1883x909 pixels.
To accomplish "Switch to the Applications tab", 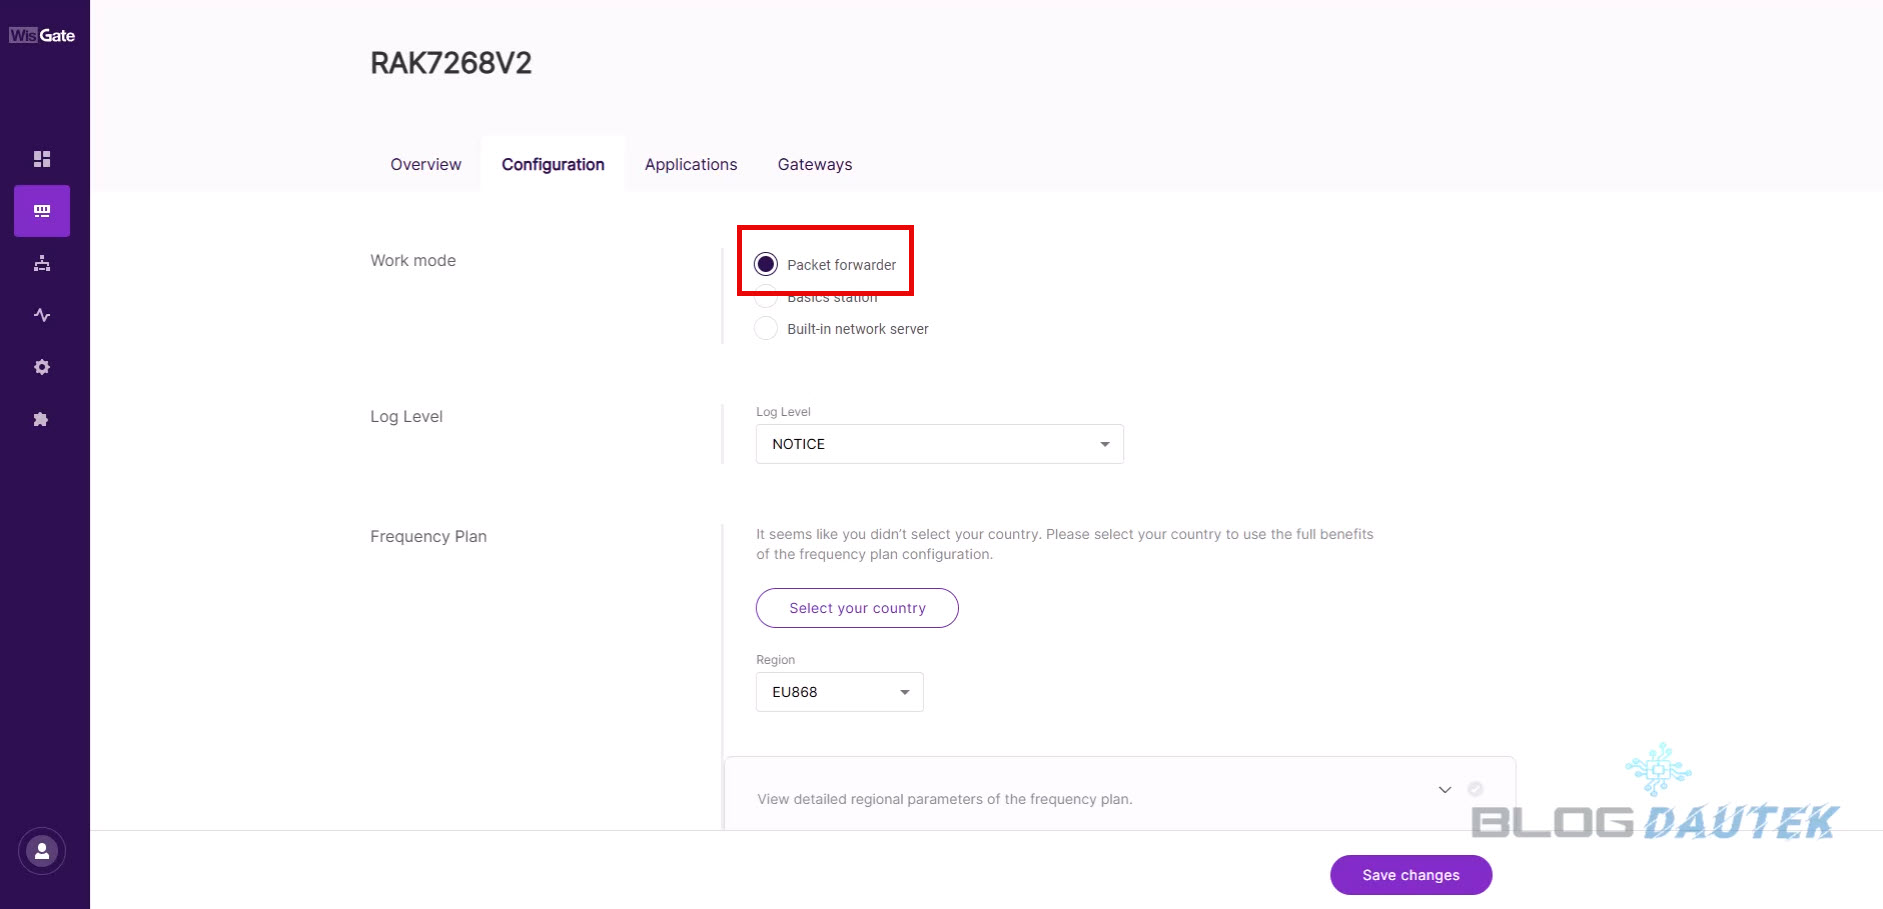I will point(691,164).
